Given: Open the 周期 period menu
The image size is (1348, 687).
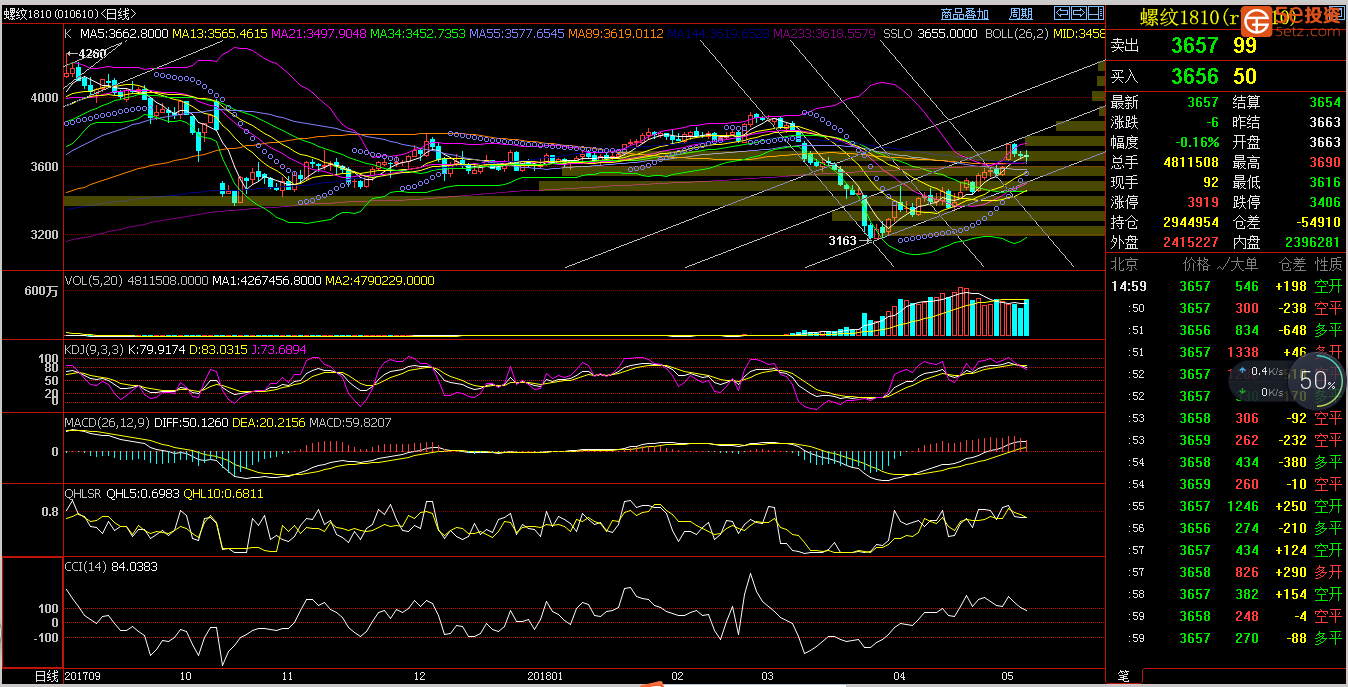Looking at the screenshot, I should click(1020, 14).
